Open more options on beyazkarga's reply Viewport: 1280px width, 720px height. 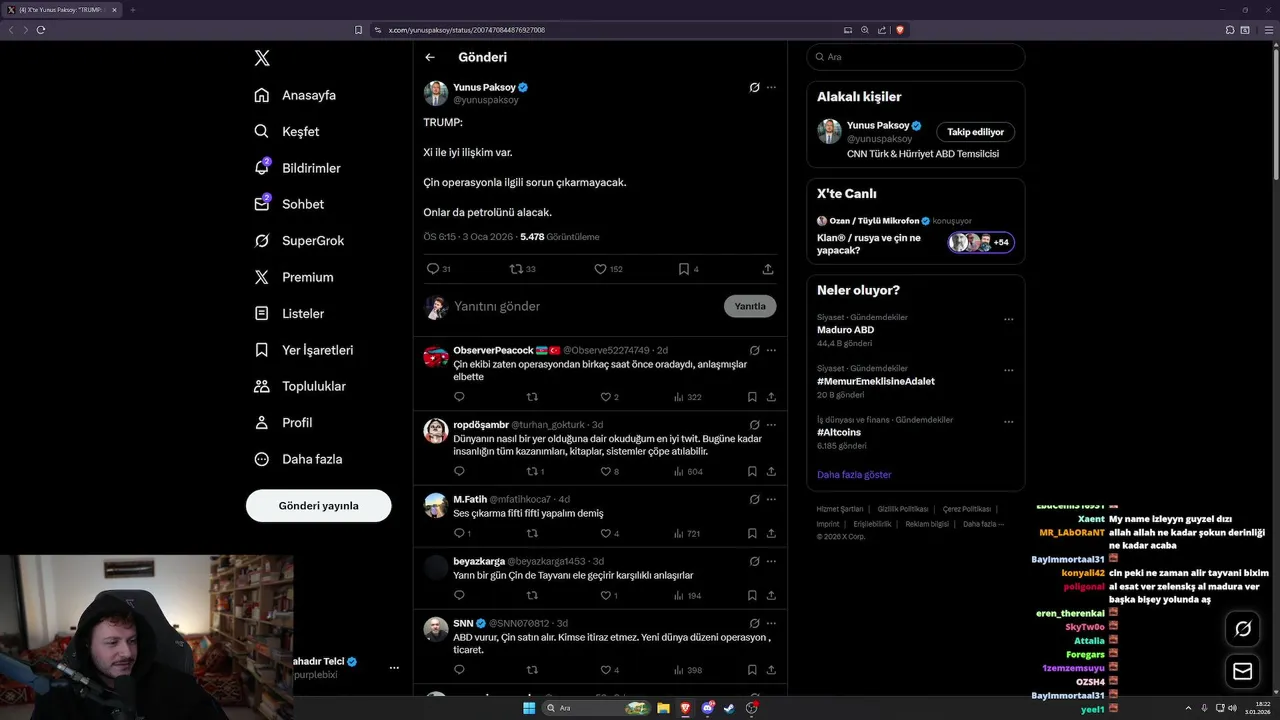click(771, 561)
